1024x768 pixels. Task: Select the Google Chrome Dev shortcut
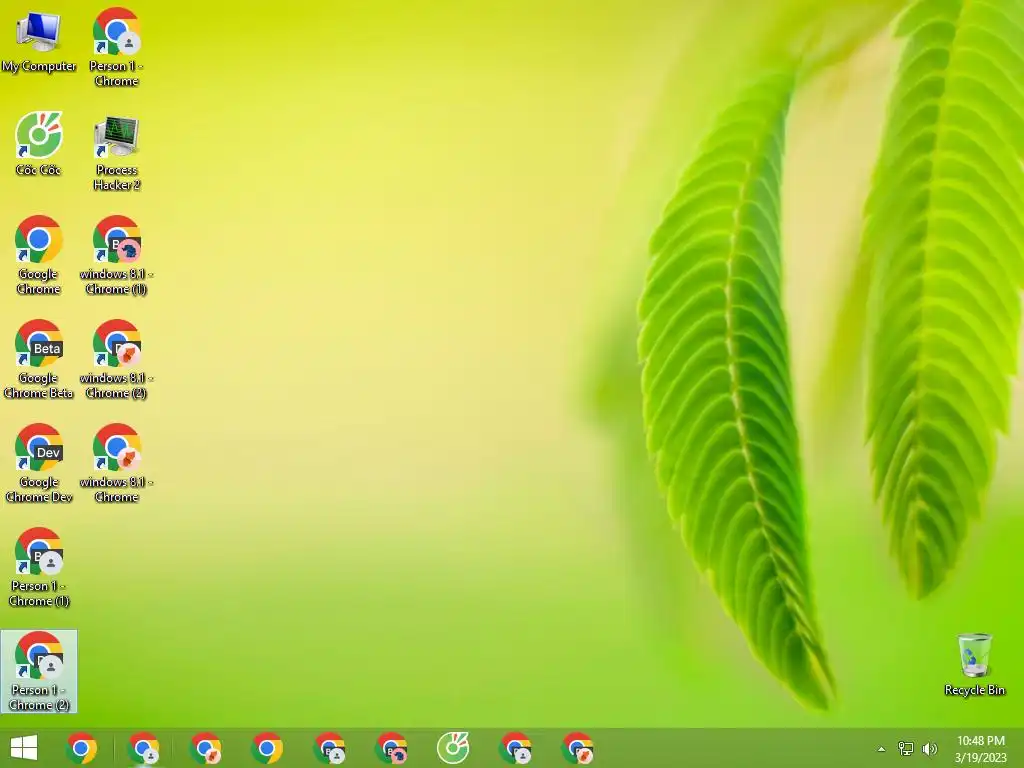[39, 462]
